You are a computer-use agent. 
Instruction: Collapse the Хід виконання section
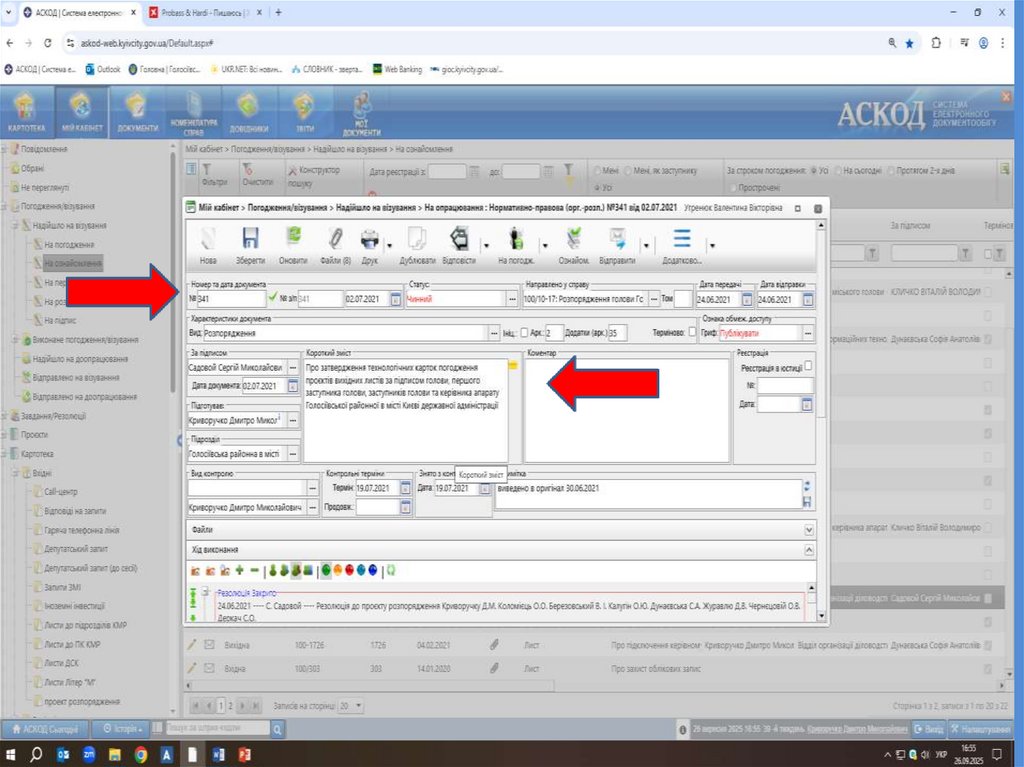point(809,550)
